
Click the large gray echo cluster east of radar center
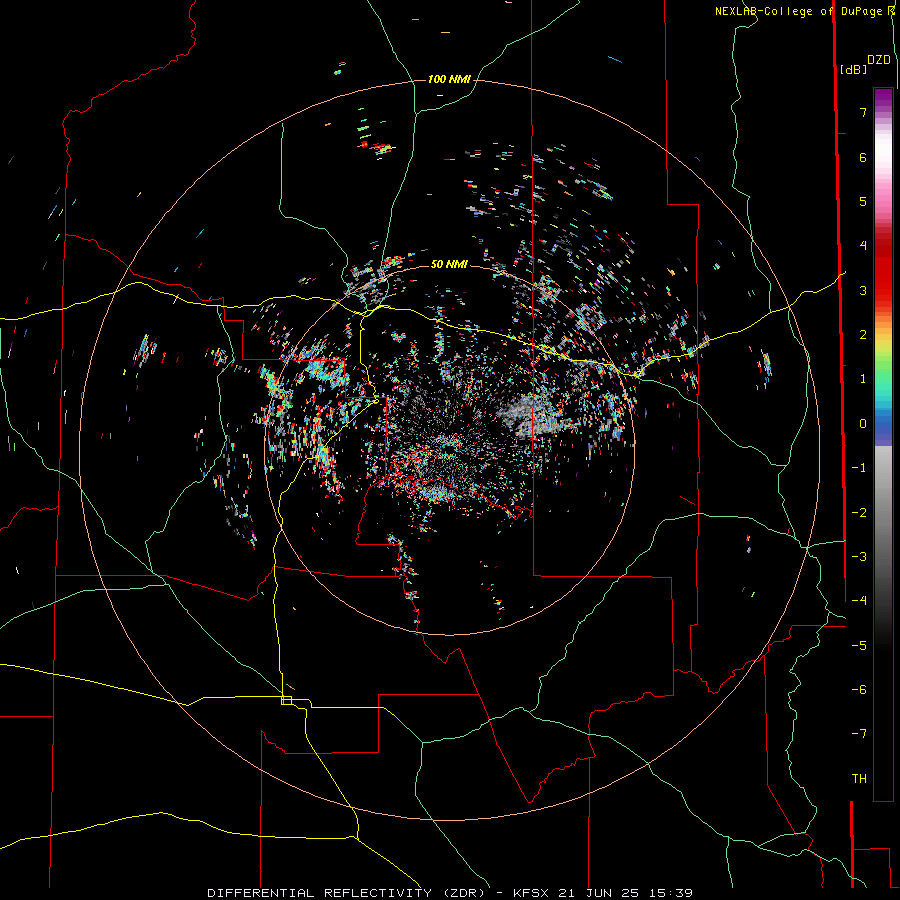tap(533, 414)
